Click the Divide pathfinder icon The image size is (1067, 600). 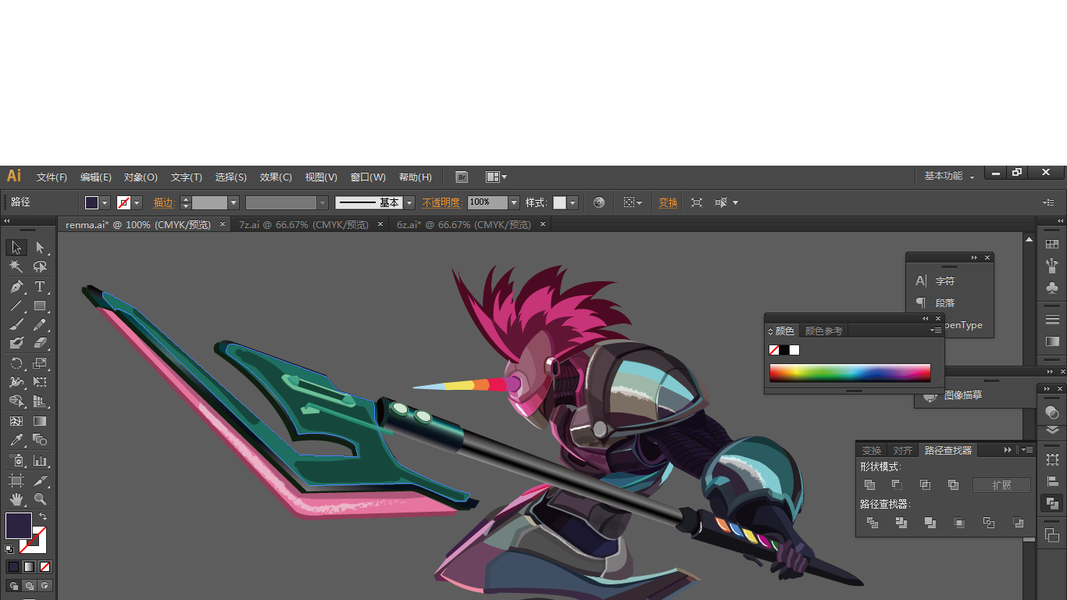872,522
